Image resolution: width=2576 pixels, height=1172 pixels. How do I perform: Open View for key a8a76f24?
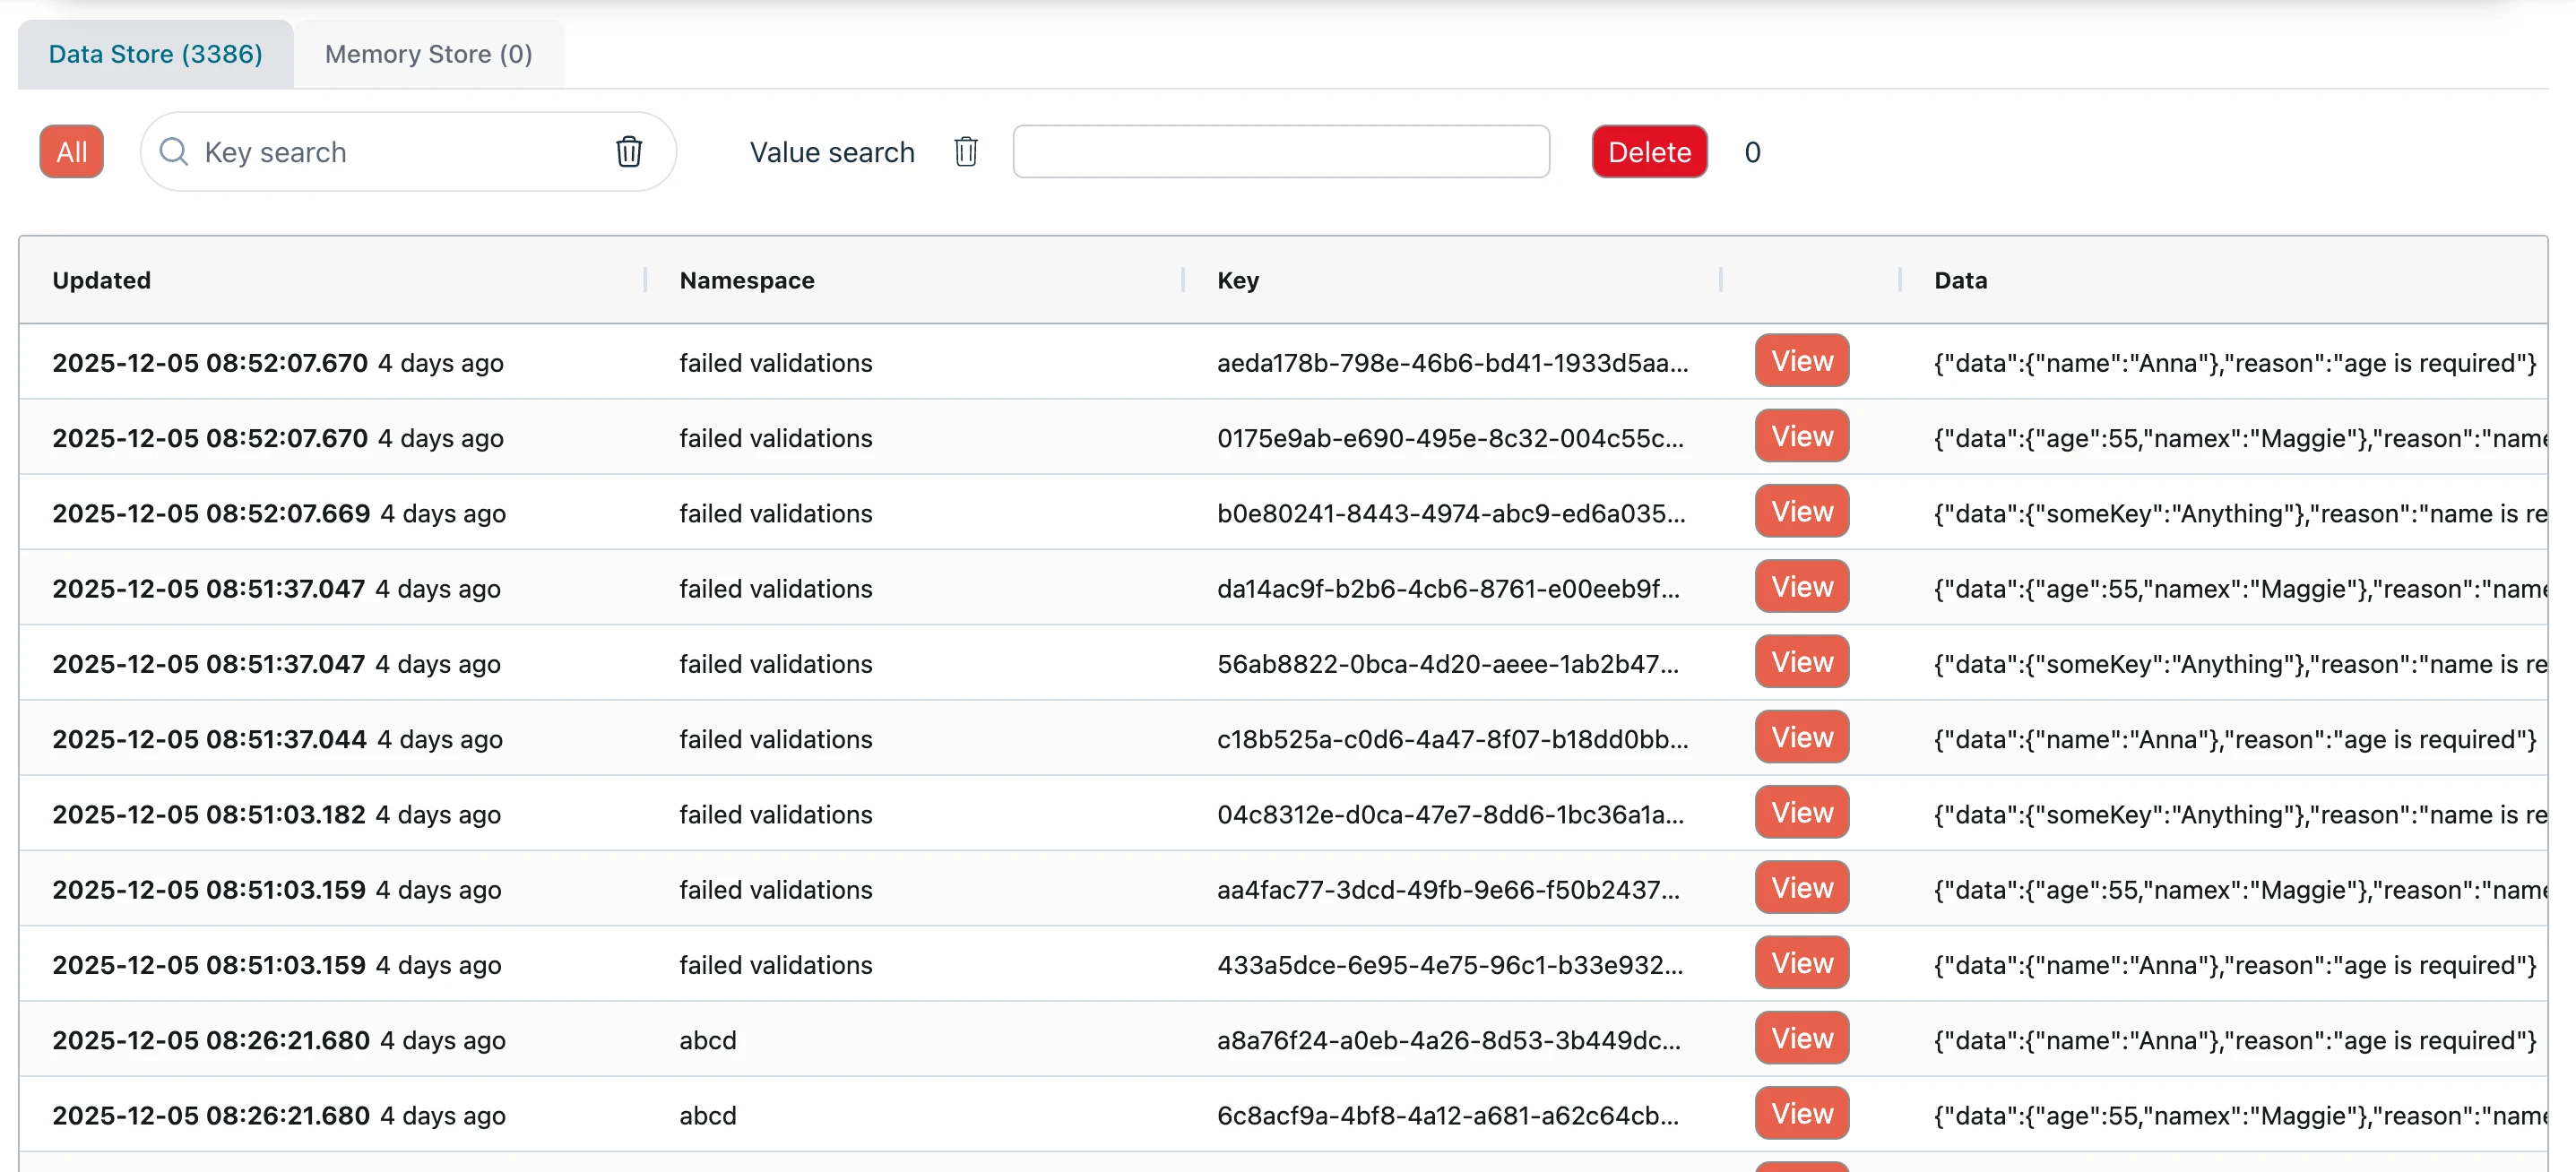pos(1801,1039)
